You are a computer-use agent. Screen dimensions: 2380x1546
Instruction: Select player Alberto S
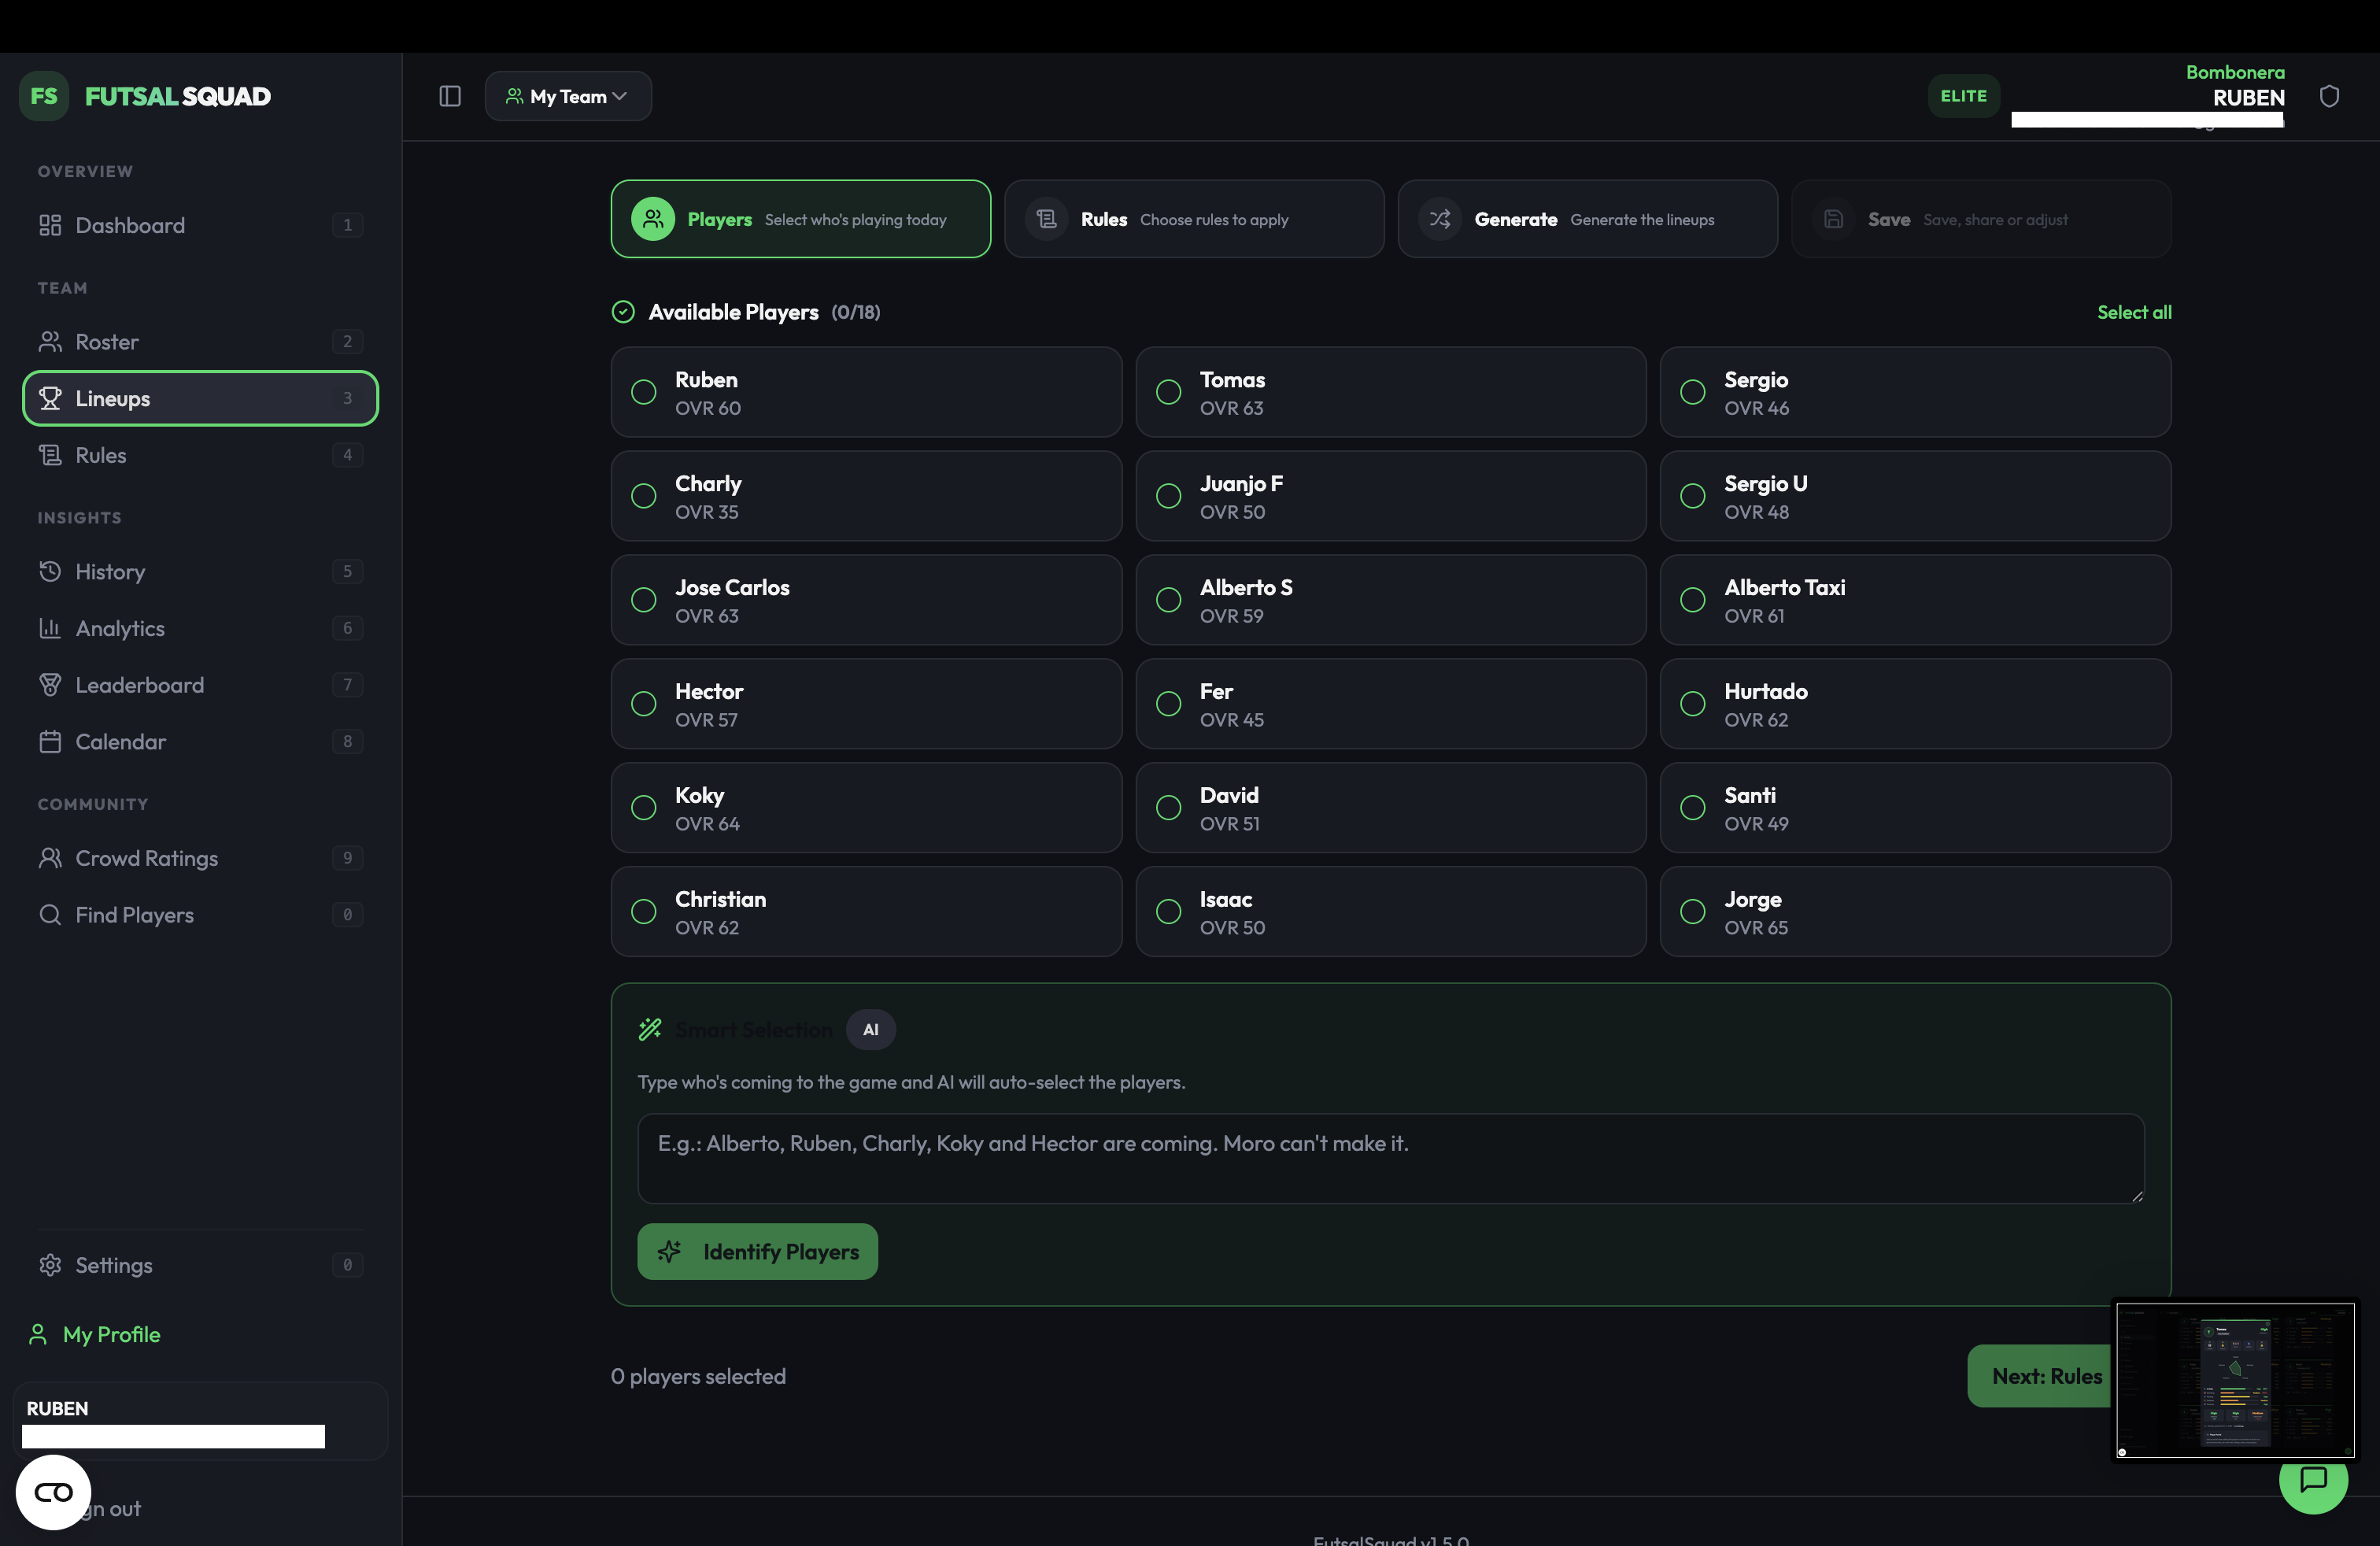click(x=1391, y=600)
